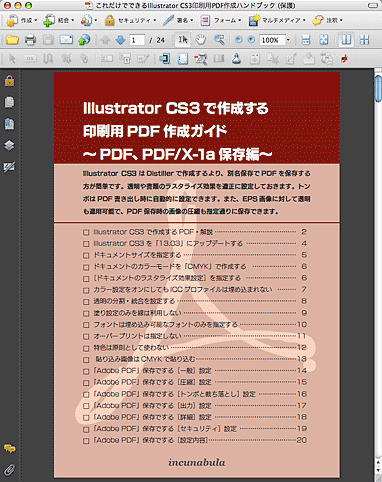382x482 pixels.
Task: Click contents entry '透明の分割・統合を設定する'
Action: pos(134,301)
